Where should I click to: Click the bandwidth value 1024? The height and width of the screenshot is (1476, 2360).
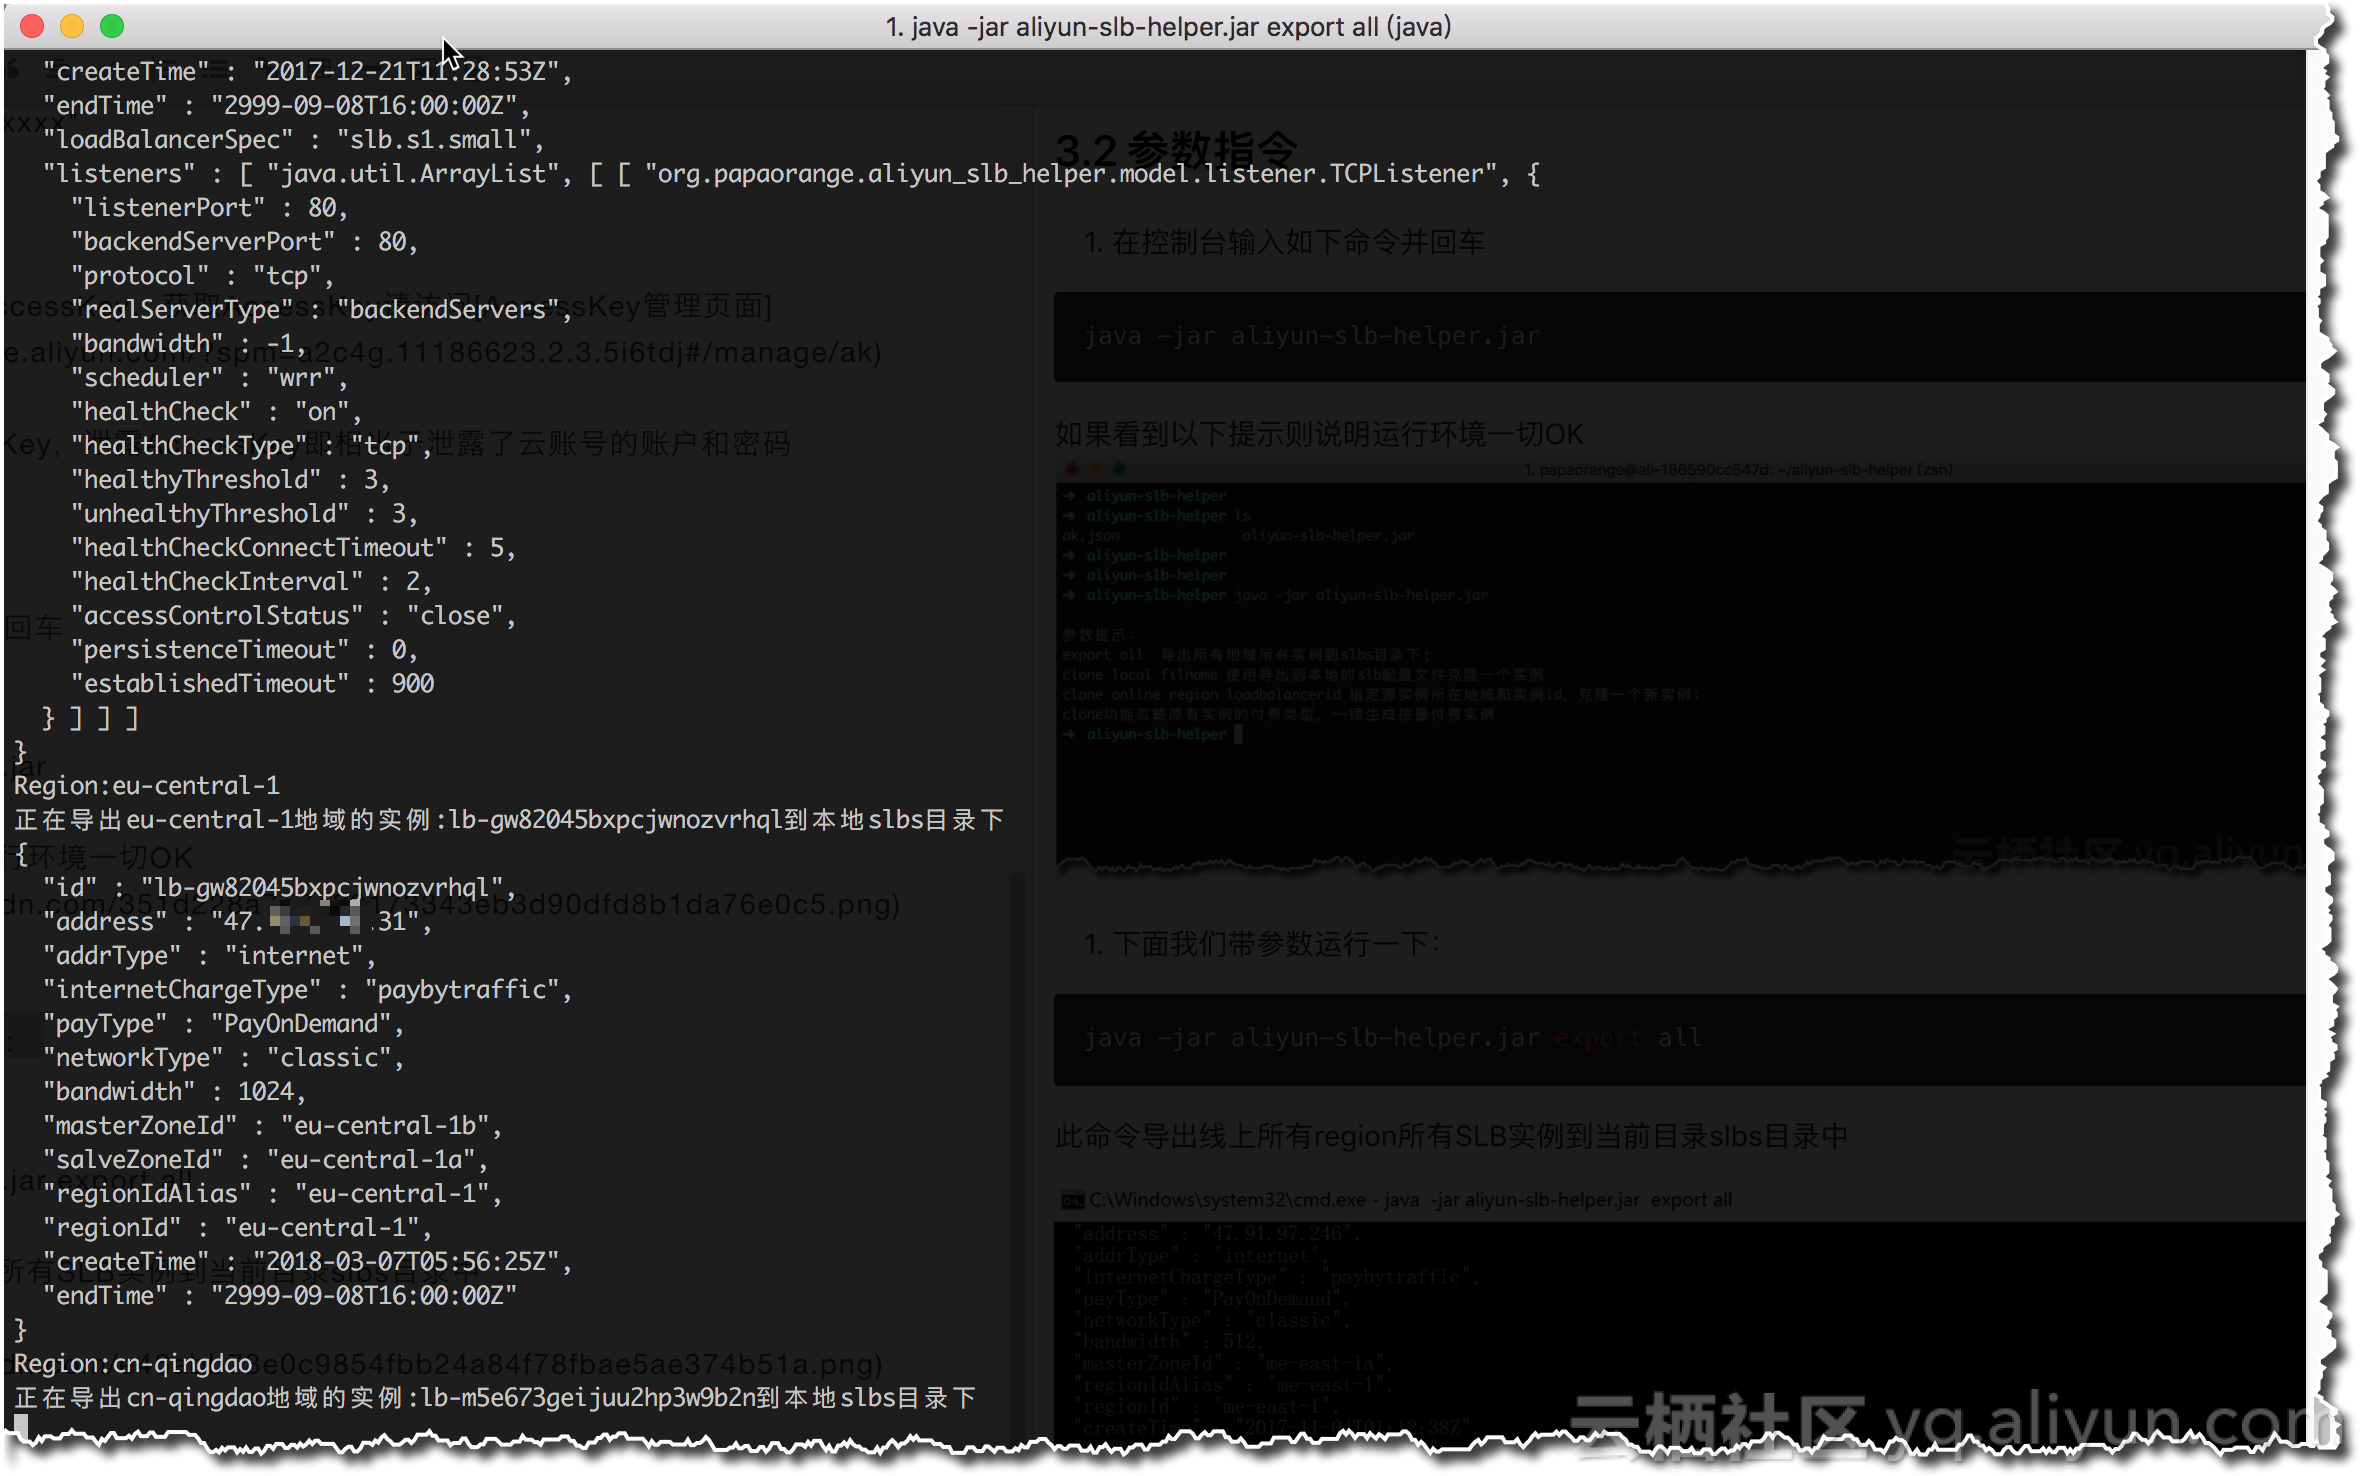[x=265, y=1092]
